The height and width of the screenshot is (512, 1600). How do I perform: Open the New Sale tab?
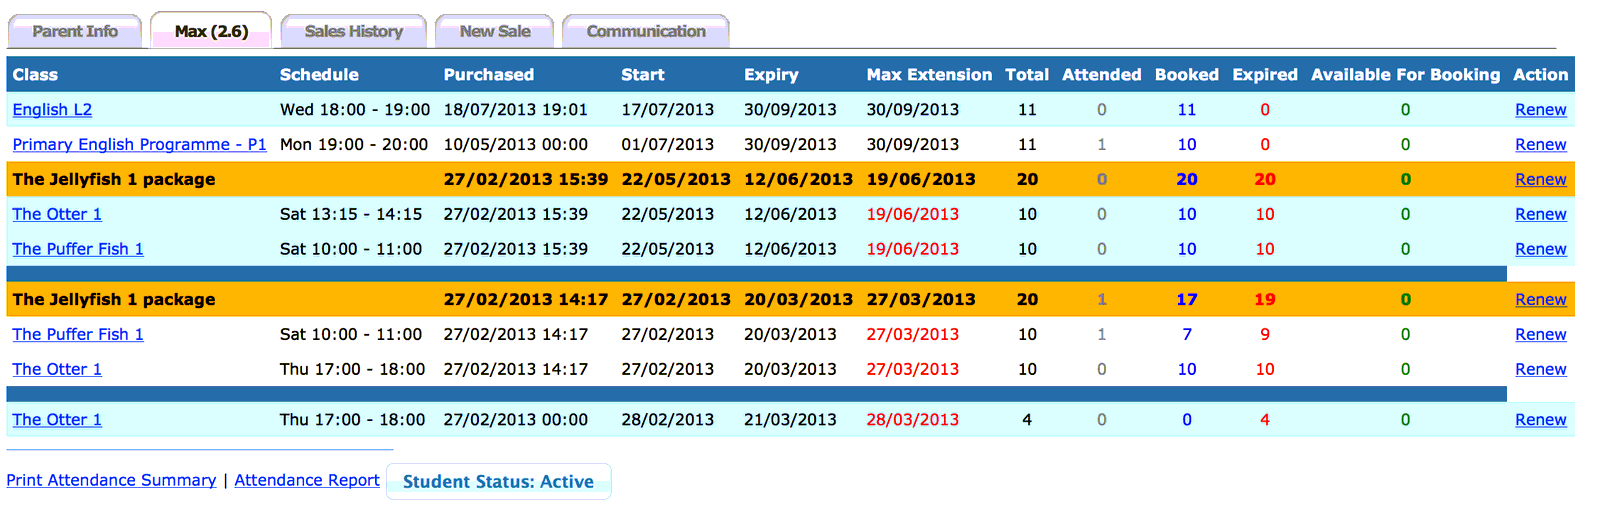pyautogui.click(x=495, y=31)
